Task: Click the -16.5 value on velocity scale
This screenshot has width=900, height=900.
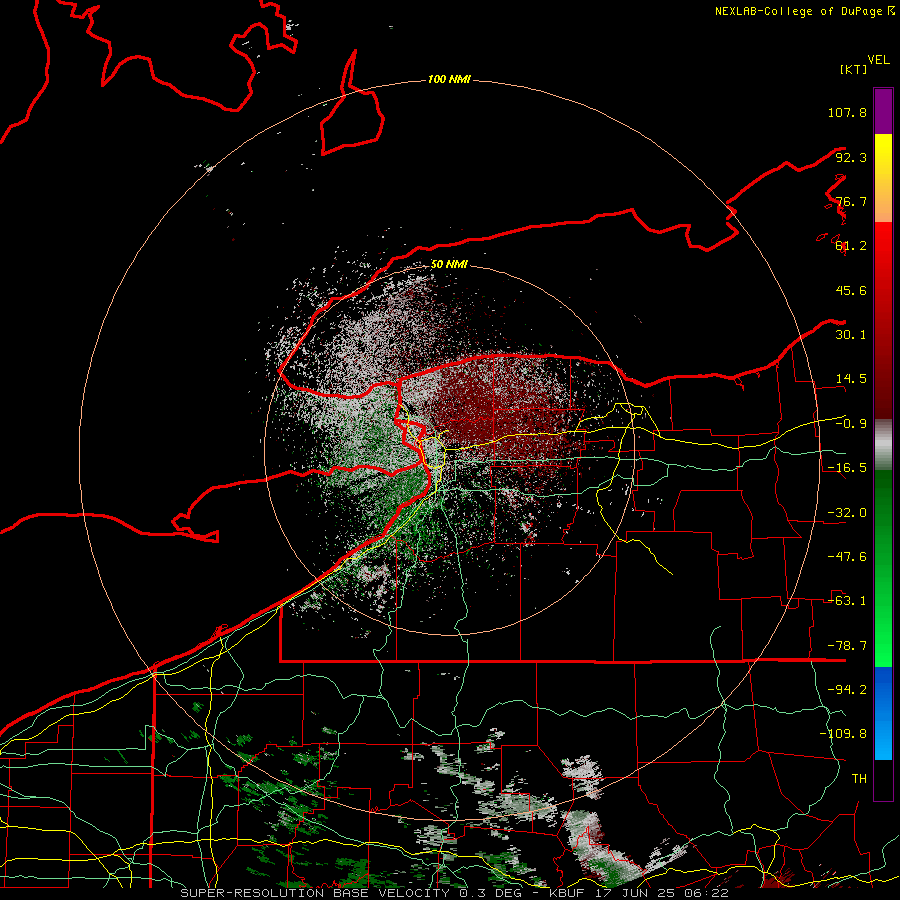Action: [x=847, y=468]
